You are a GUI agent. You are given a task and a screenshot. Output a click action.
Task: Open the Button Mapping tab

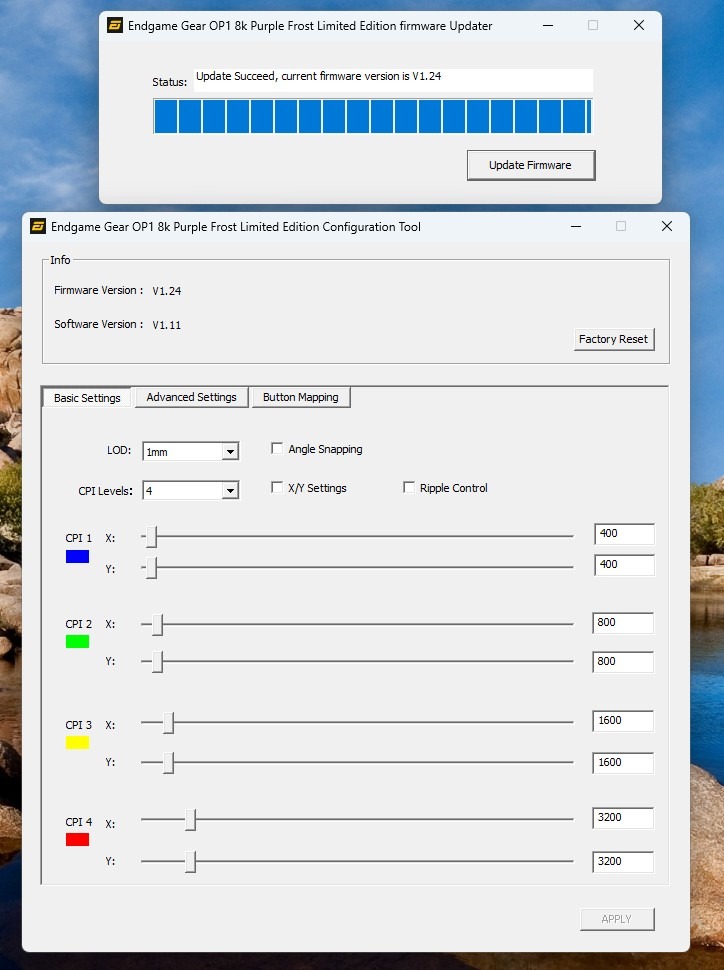tap(301, 397)
